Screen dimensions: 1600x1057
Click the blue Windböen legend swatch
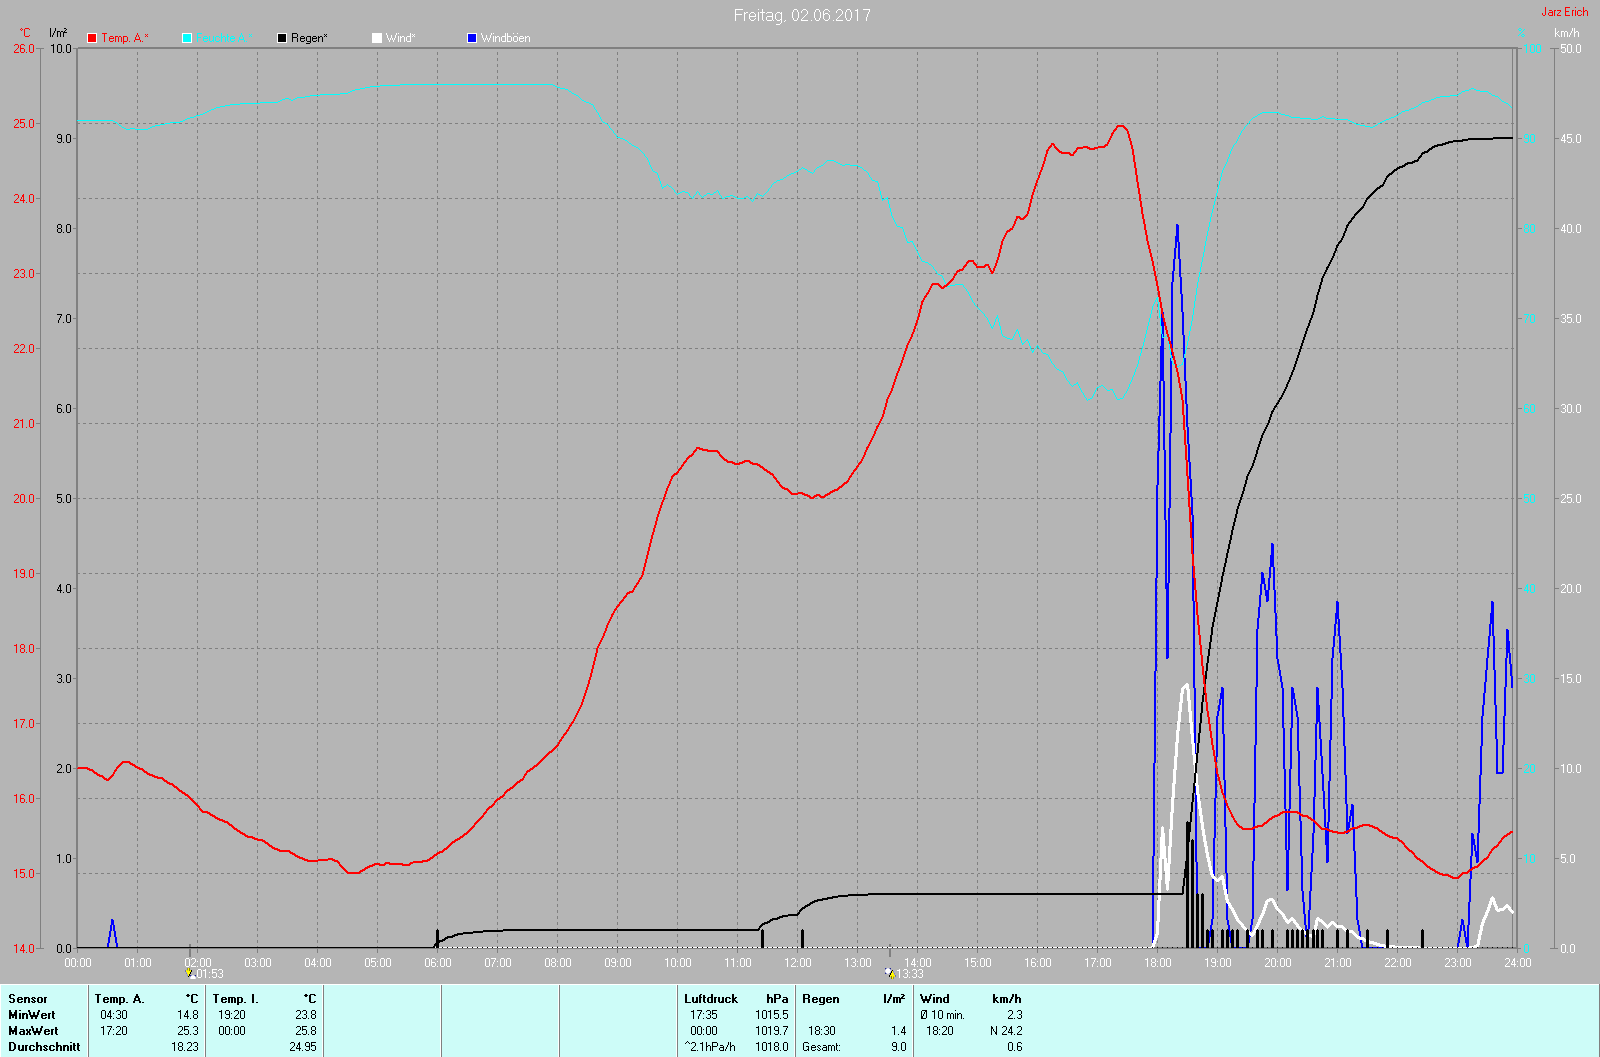(472, 38)
